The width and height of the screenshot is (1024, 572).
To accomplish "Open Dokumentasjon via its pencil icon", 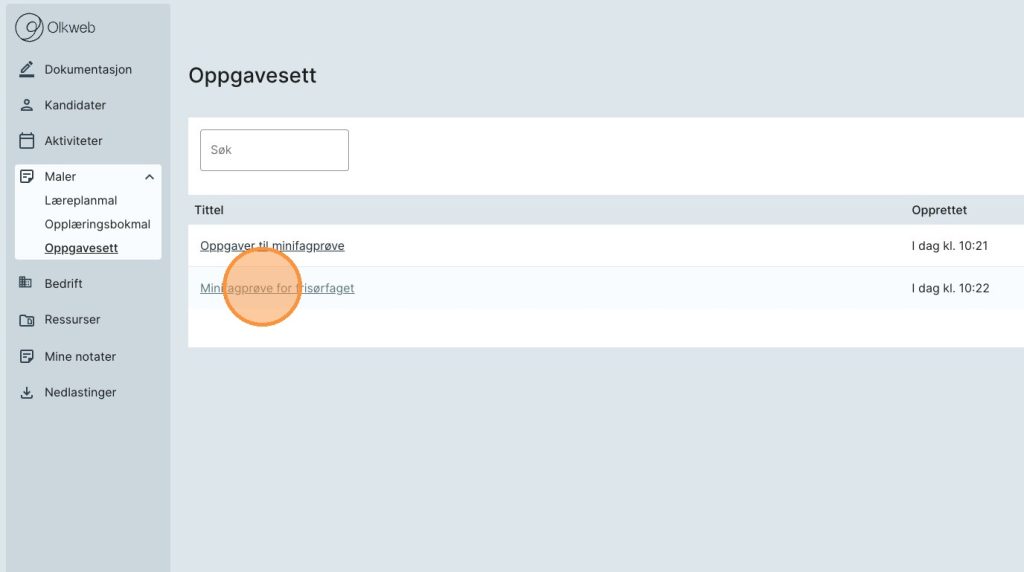I will tap(27, 70).
